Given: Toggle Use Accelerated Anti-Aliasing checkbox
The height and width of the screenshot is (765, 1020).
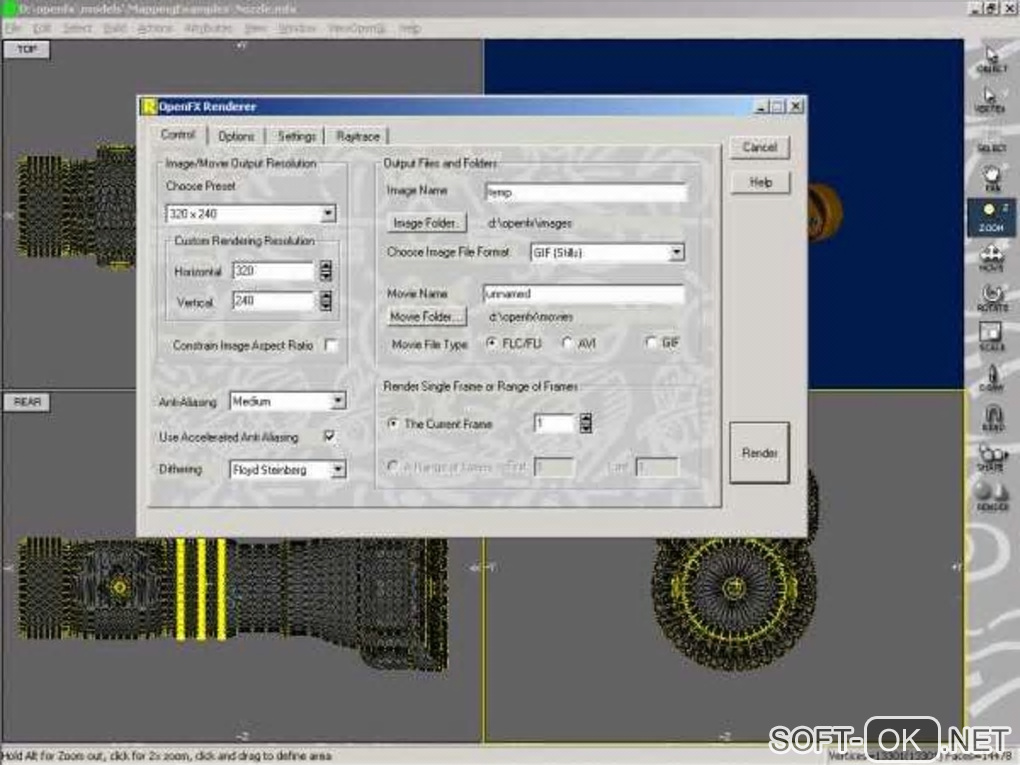Looking at the screenshot, I should coord(330,436).
